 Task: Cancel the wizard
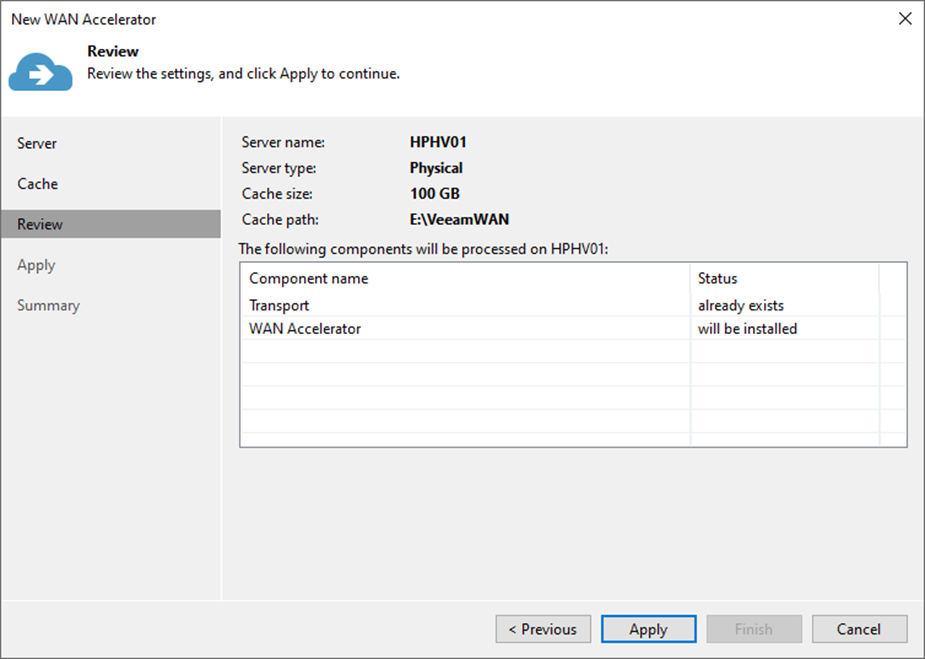(x=859, y=629)
